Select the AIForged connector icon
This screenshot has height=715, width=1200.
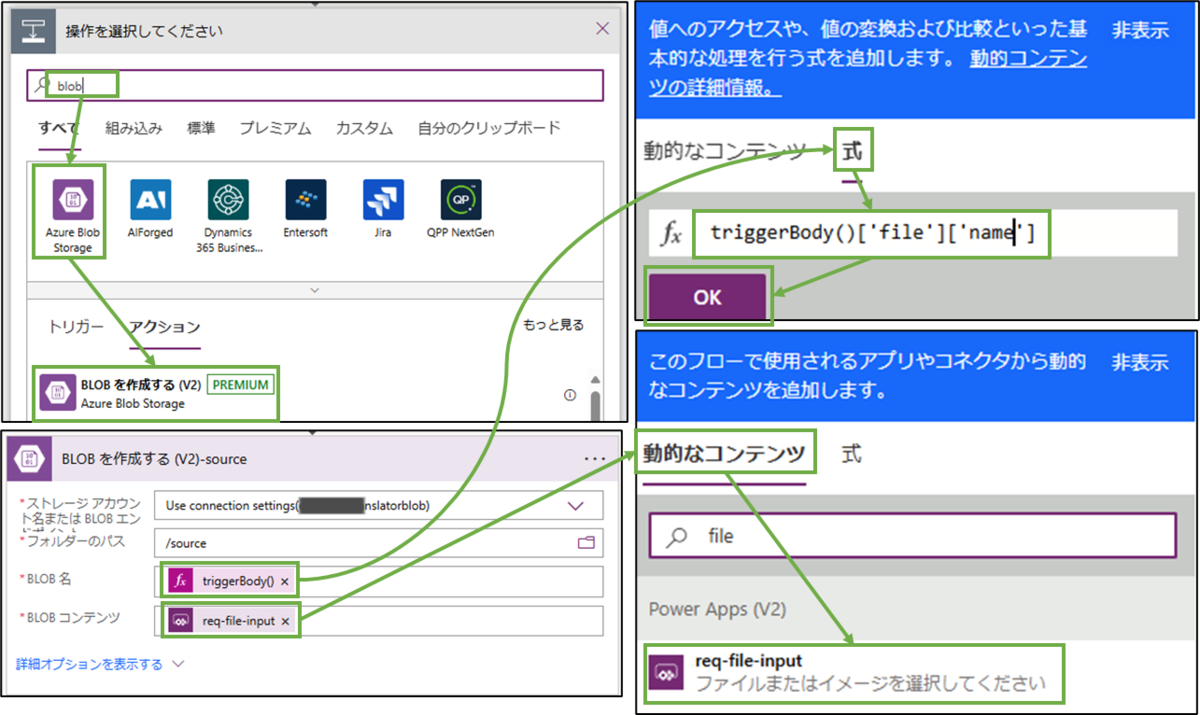150,199
